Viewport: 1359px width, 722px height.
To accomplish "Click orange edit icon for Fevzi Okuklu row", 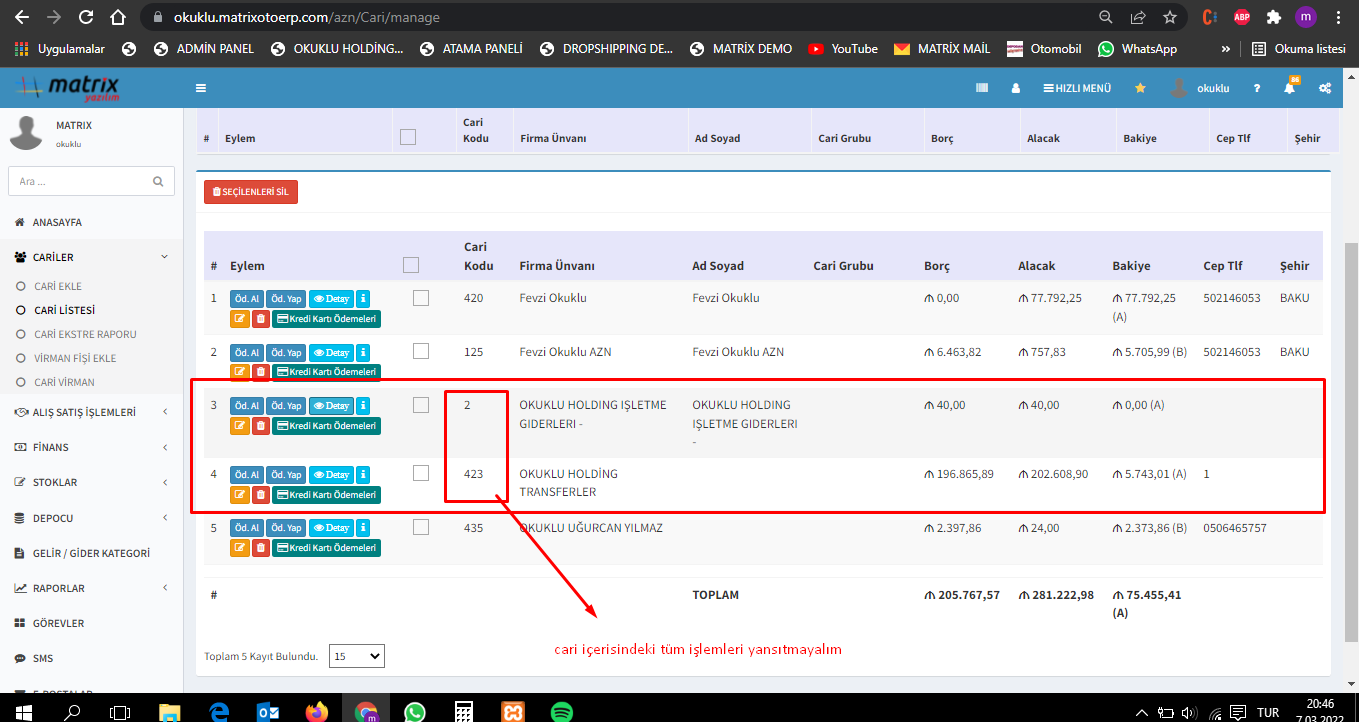I will pos(240,318).
